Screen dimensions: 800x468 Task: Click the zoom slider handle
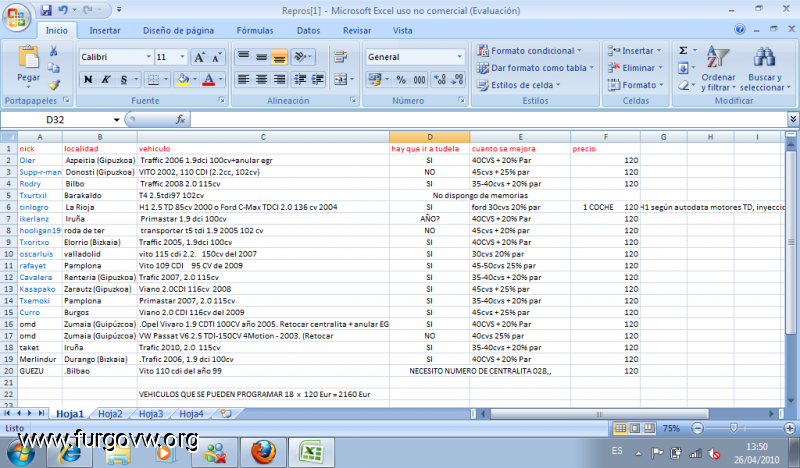[734, 428]
